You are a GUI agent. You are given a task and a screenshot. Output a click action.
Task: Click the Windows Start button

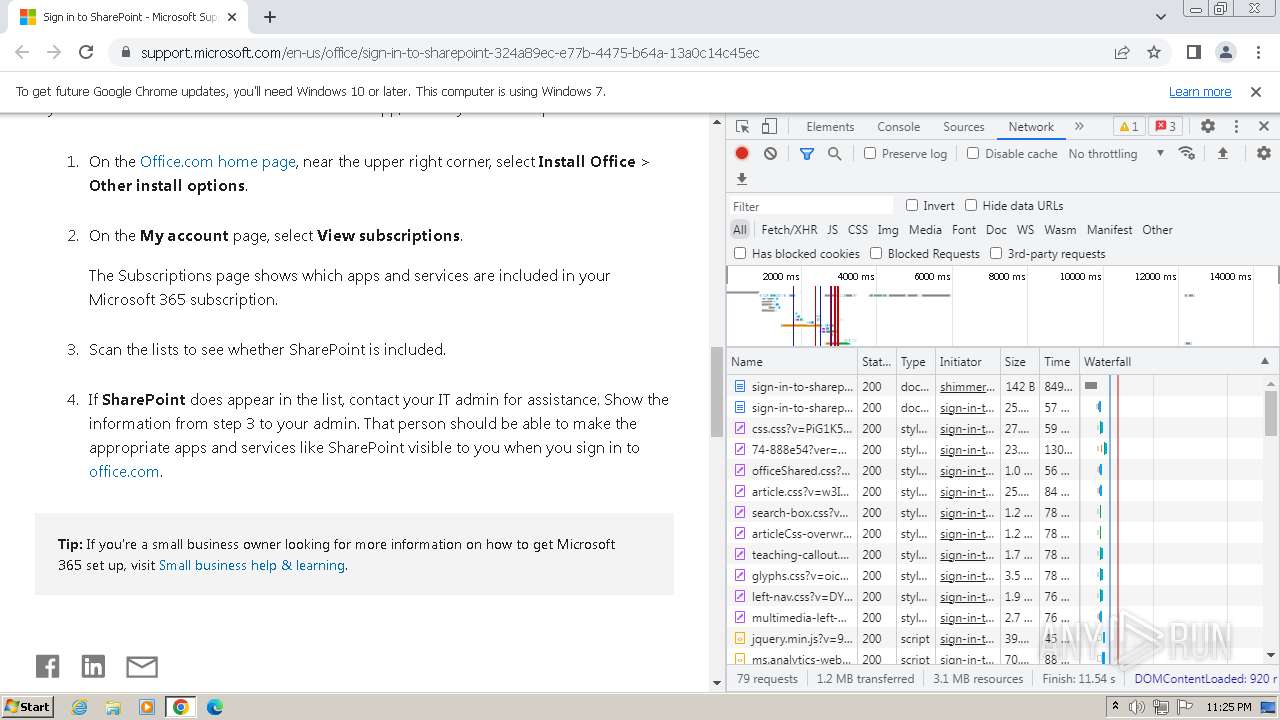click(28, 706)
